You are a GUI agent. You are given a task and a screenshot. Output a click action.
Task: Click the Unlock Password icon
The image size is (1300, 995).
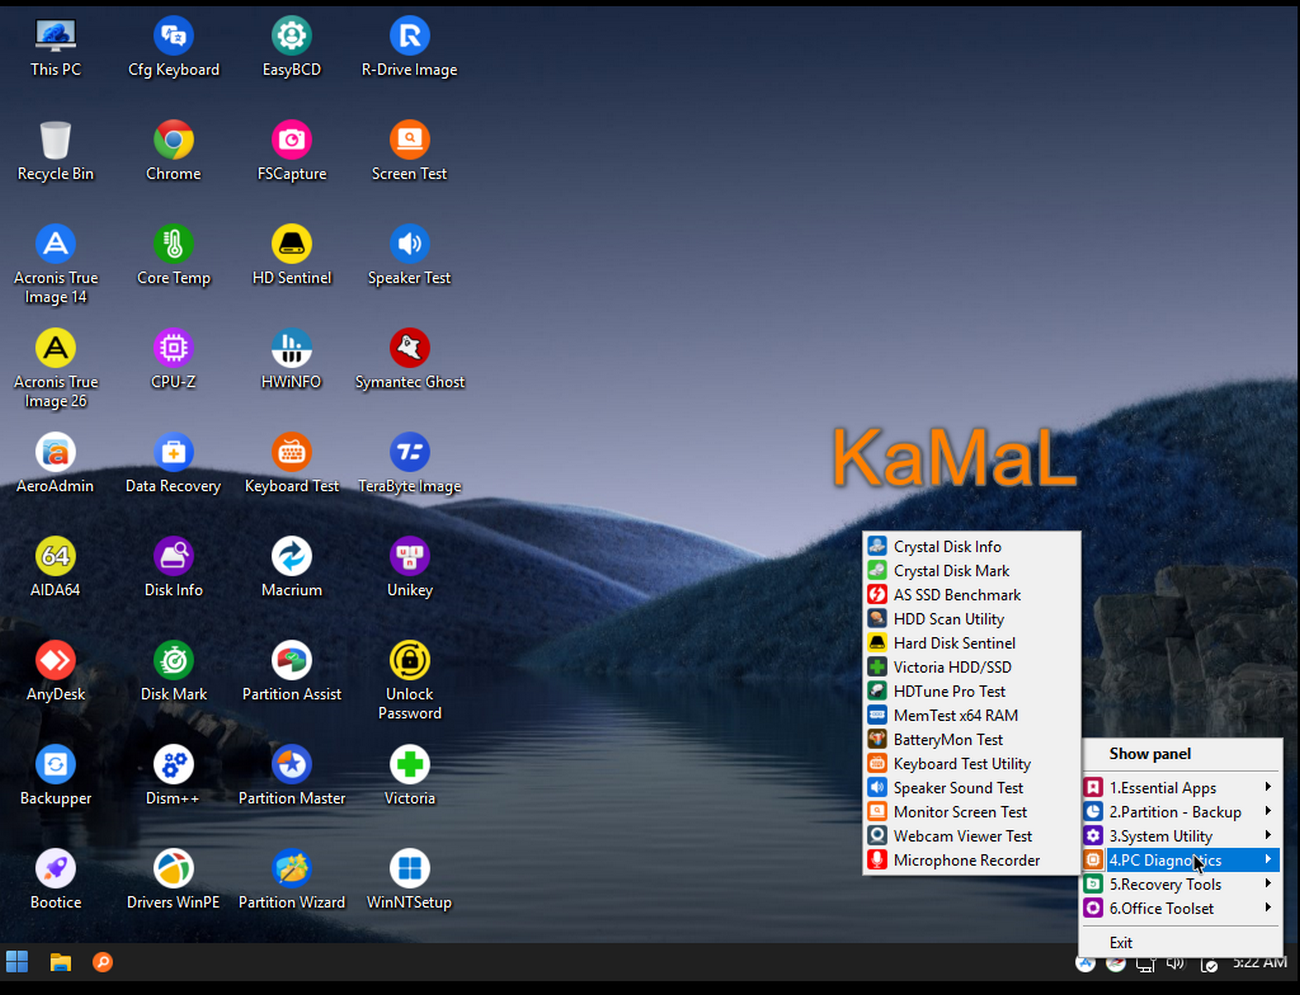coord(409,682)
